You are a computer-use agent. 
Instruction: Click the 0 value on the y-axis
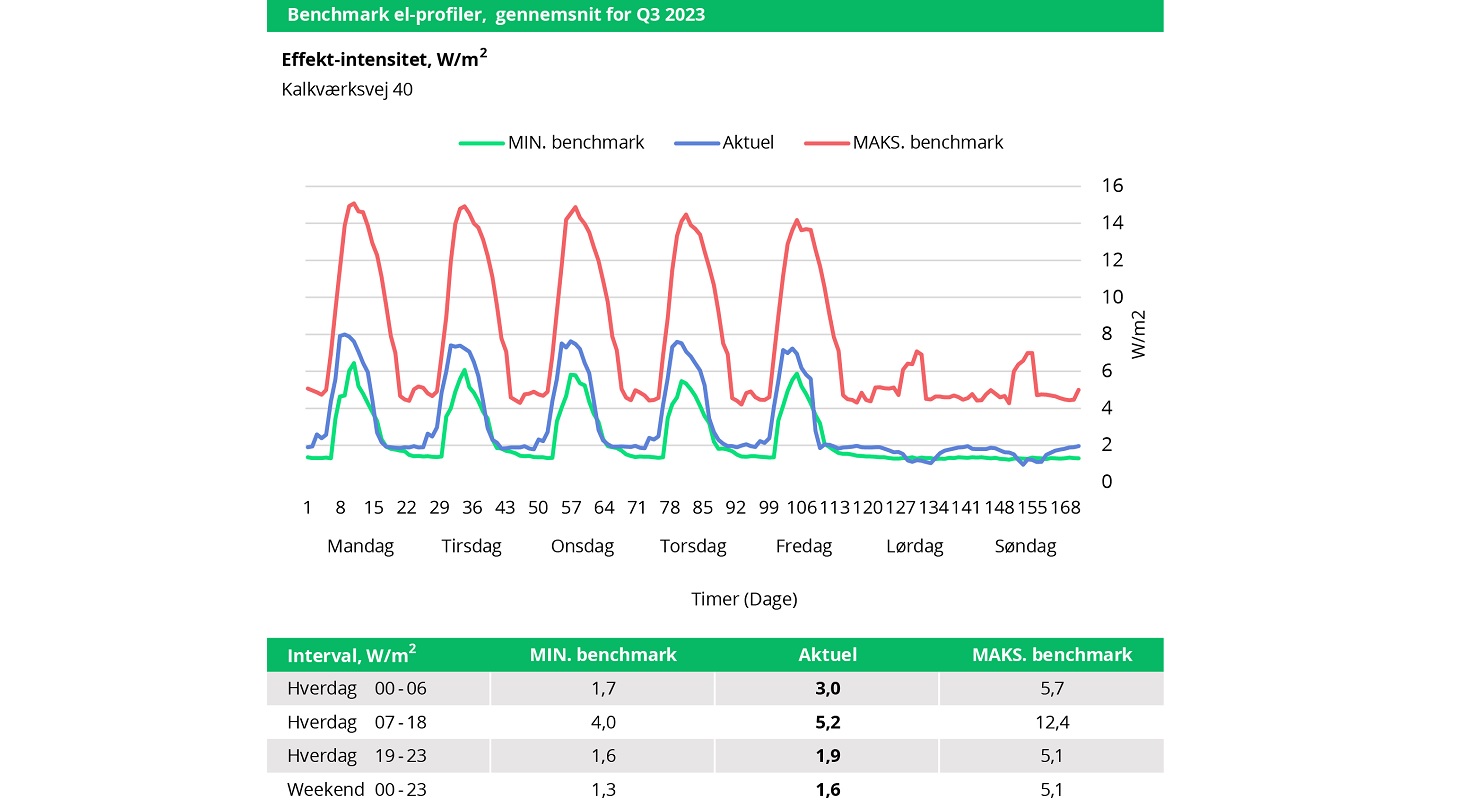tap(1109, 482)
